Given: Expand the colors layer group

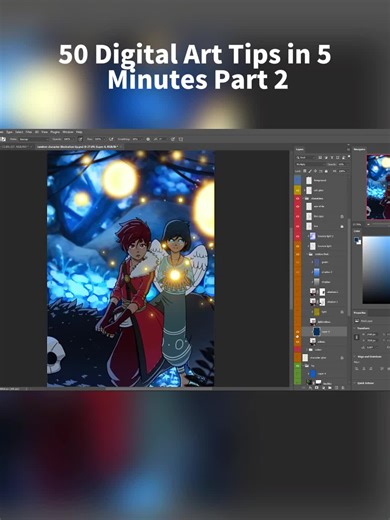Looking at the screenshot, I should point(307,350).
